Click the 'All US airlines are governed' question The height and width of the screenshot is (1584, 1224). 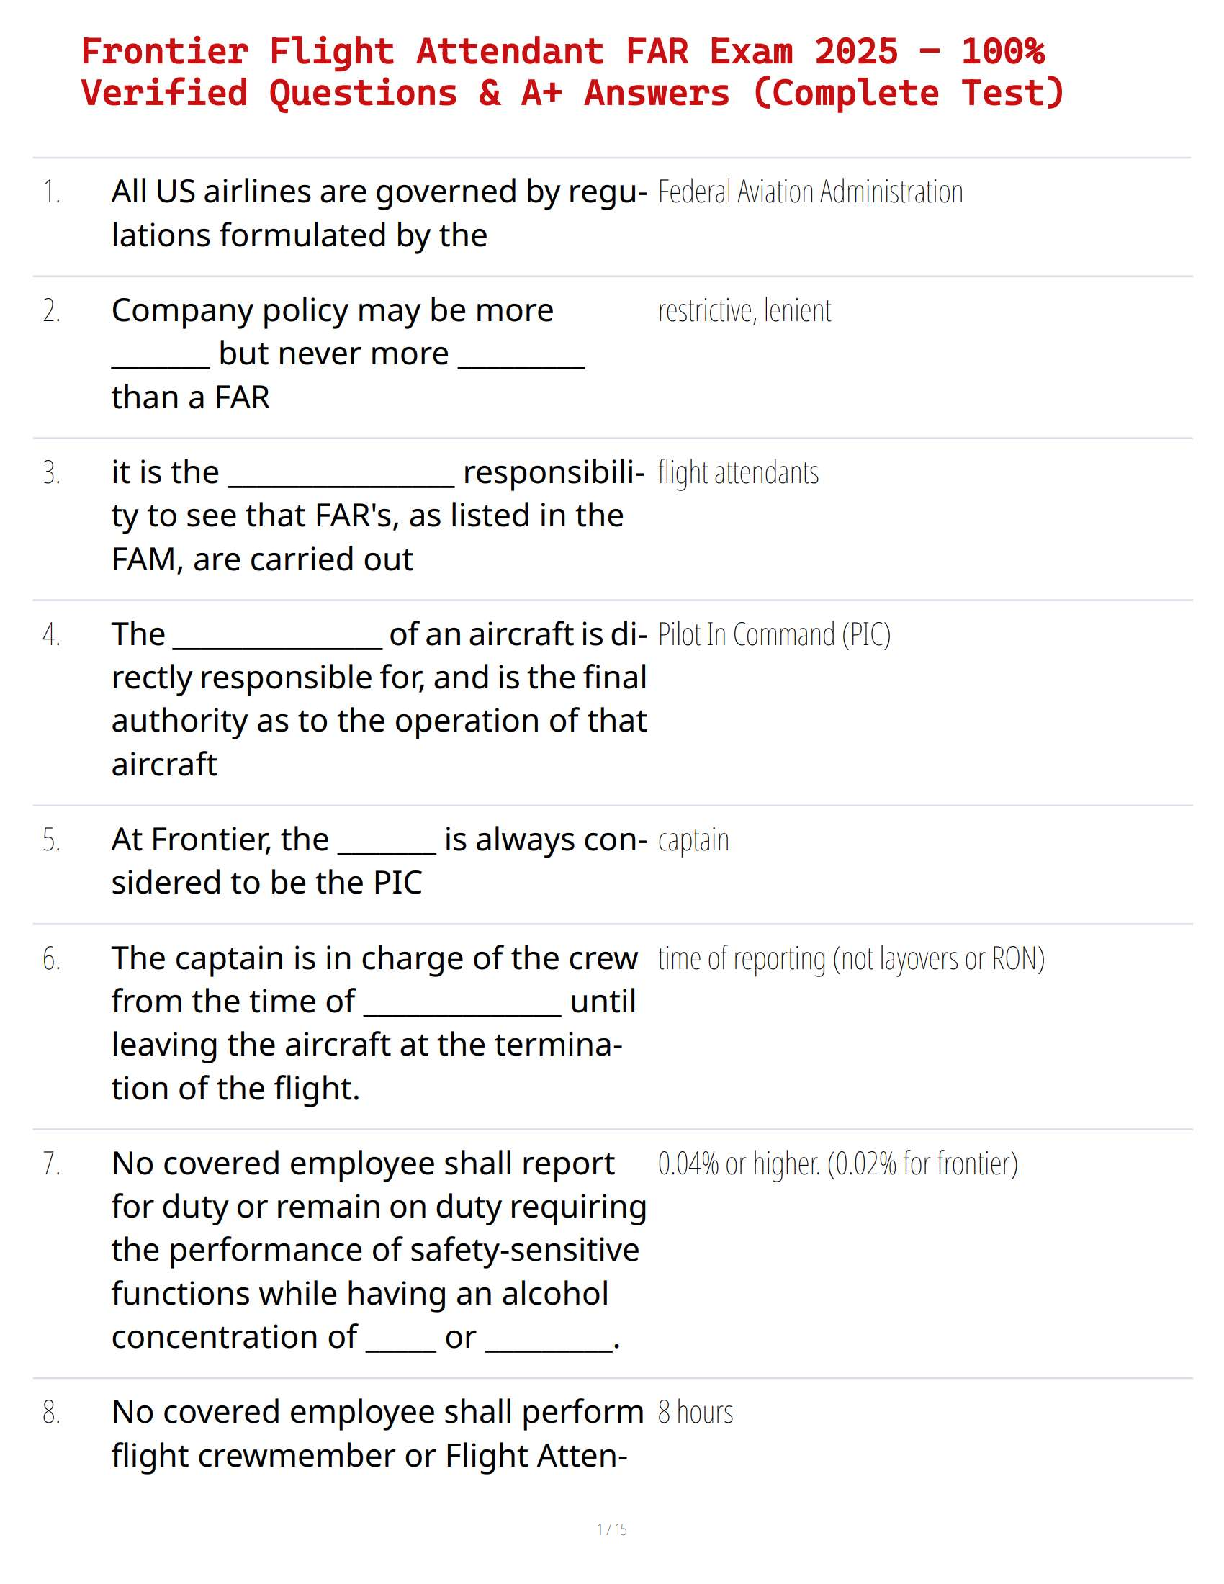click(x=378, y=213)
